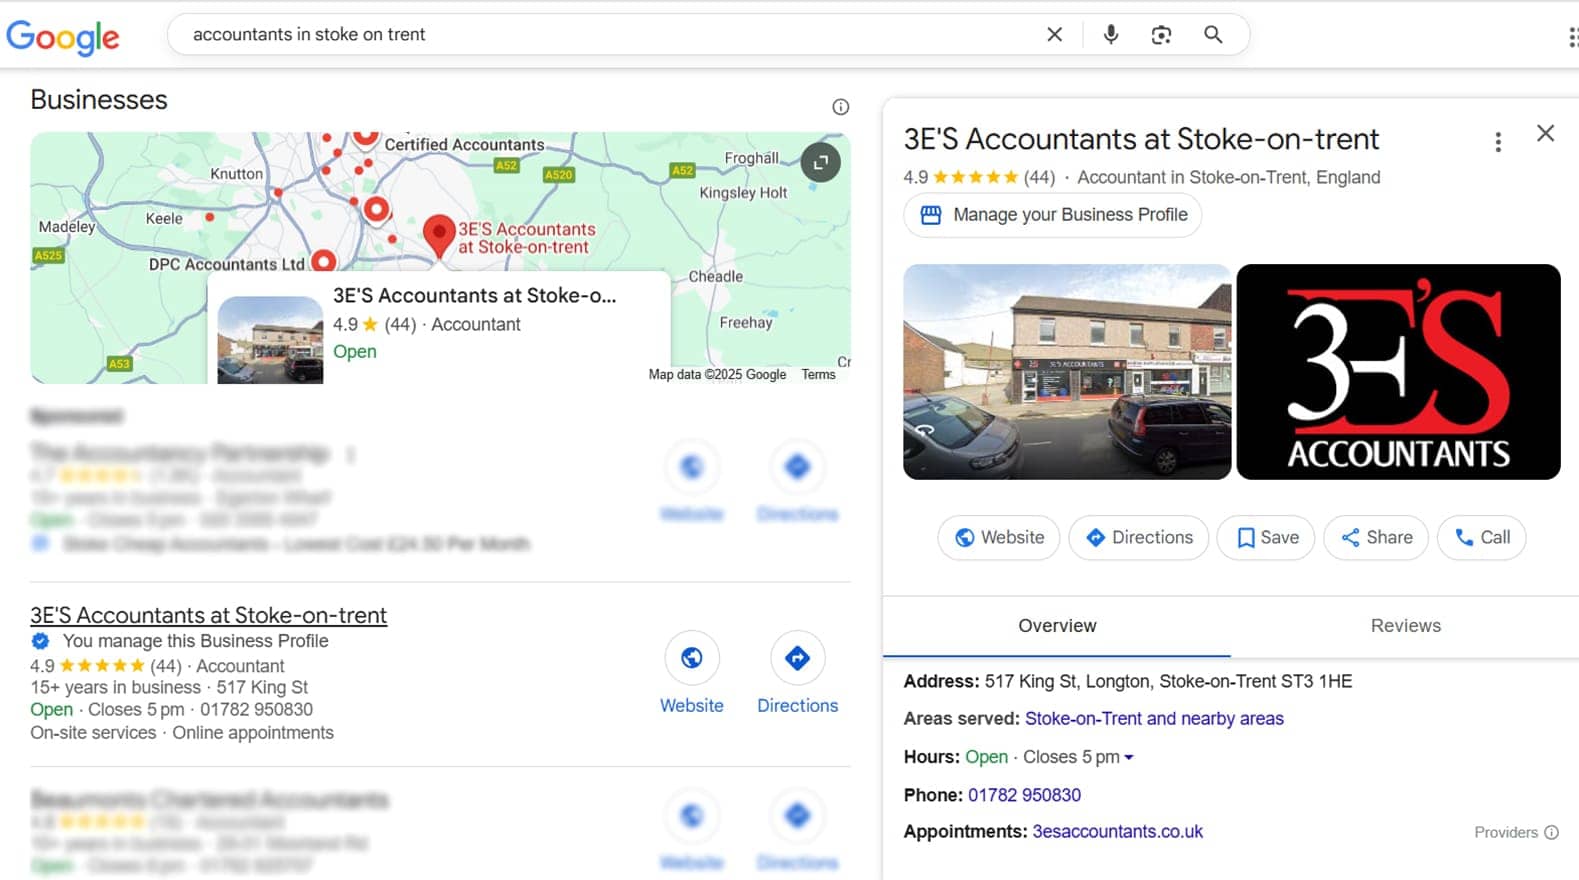Click Manage your Business Profile button
1579x880 pixels.
(1053, 215)
